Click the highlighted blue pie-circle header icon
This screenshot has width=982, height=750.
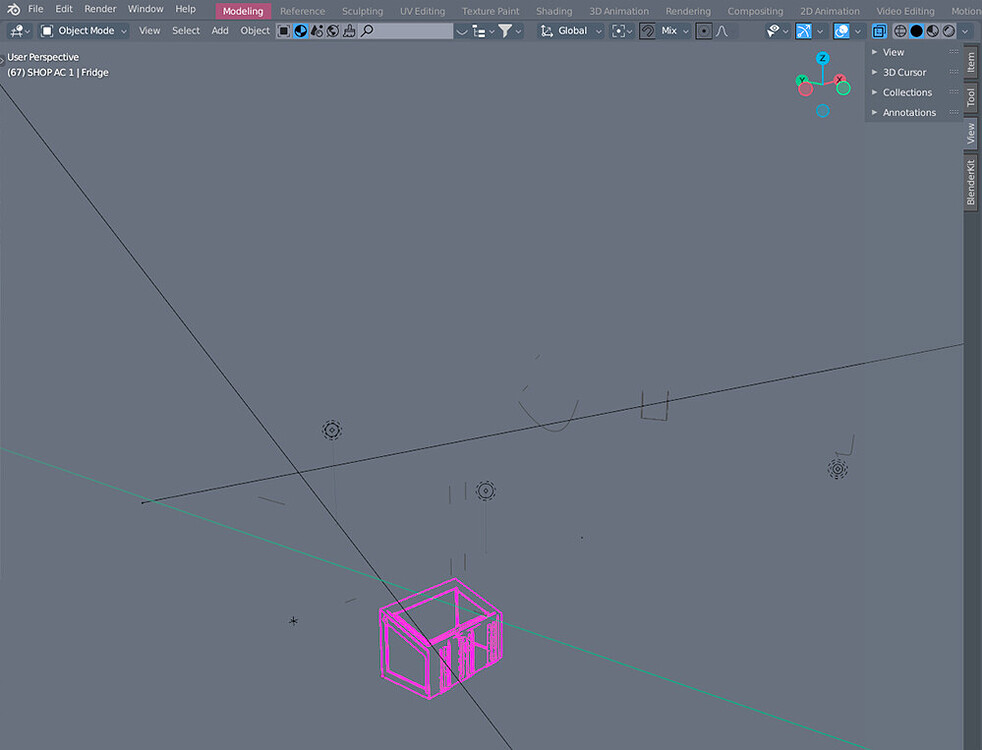coord(301,31)
